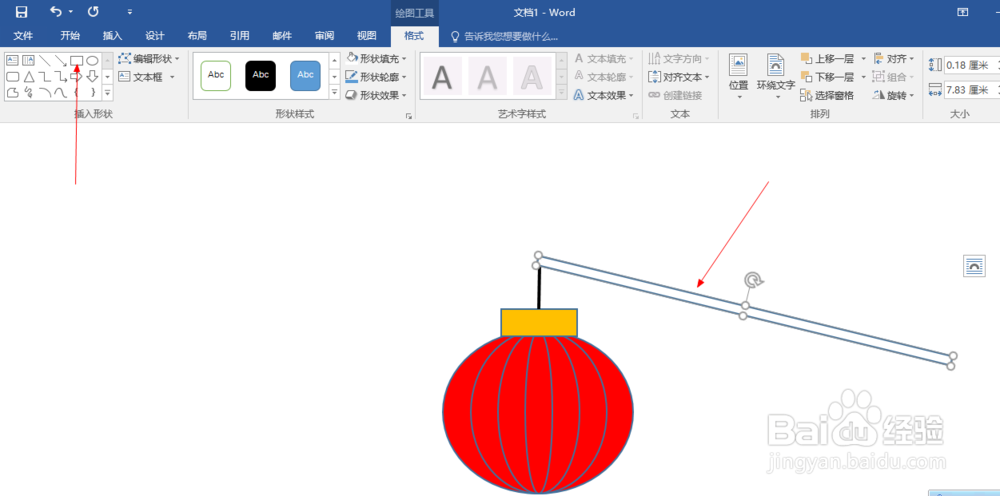The width and height of the screenshot is (1000, 496).
Task: Redo with the repeat arrow icon
Action: pos(93,11)
